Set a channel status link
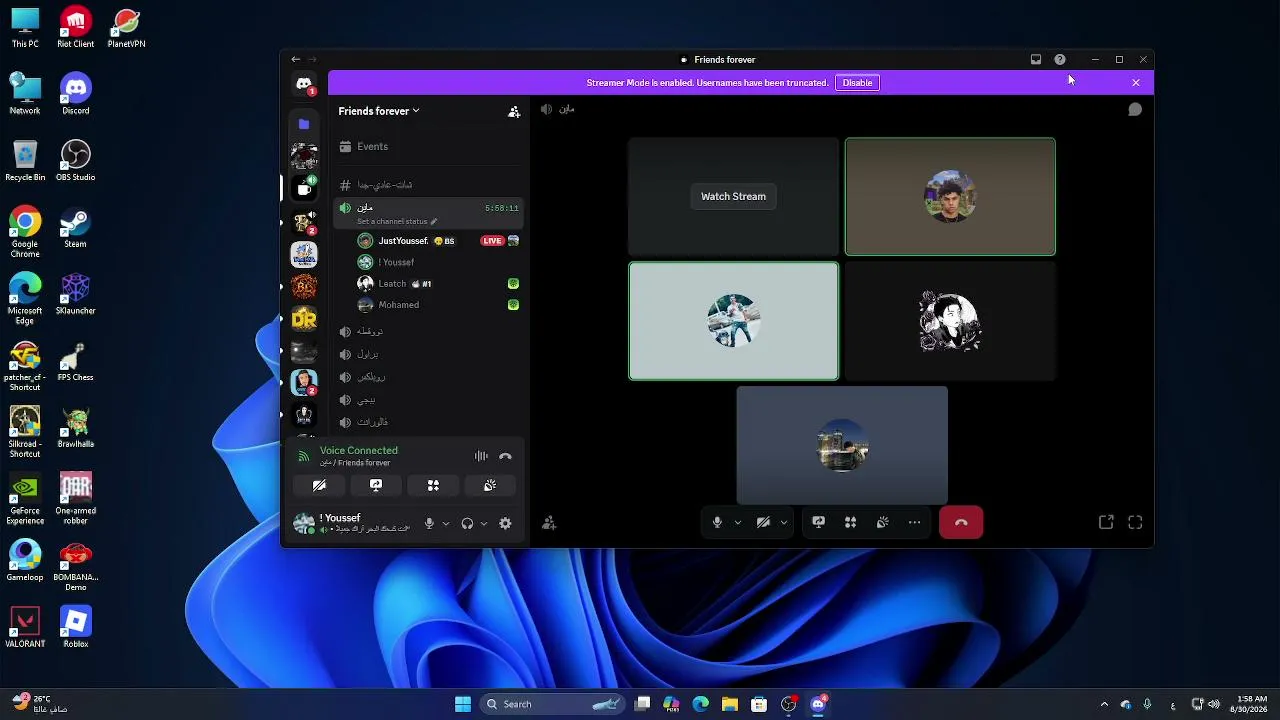1280x720 pixels. pos(397,221)
